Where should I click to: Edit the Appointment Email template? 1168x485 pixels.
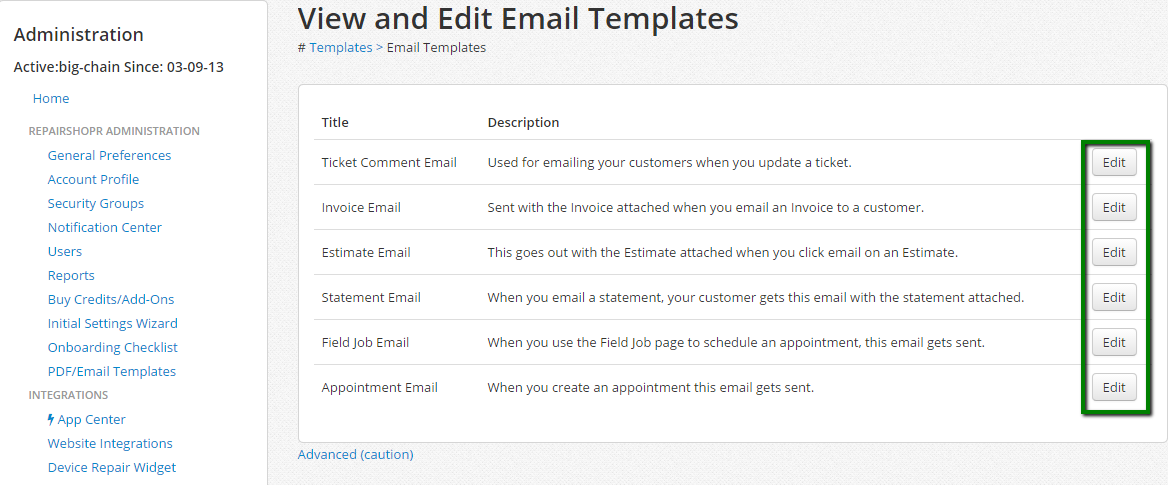[1113, 388]
